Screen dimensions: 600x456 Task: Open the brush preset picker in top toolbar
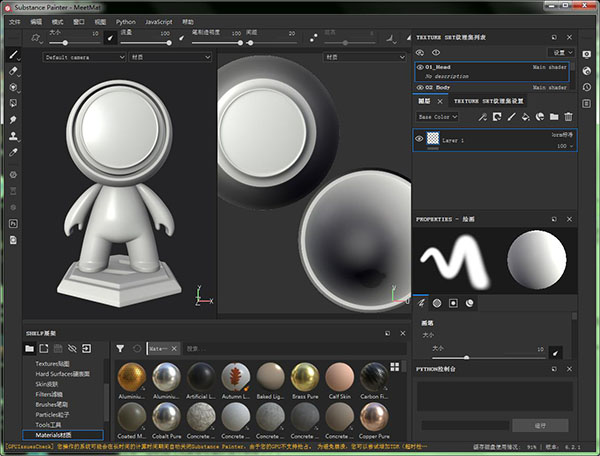click(36, 38)
